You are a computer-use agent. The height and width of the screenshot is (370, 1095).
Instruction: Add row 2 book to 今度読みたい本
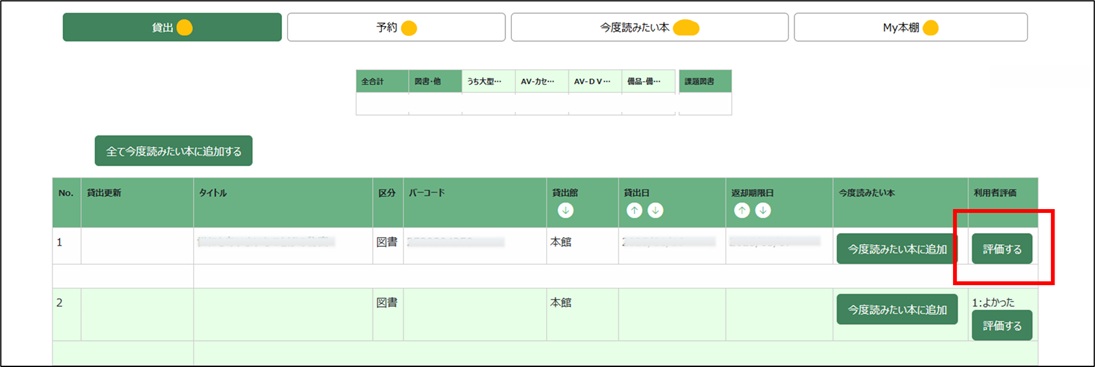[897, 309]
